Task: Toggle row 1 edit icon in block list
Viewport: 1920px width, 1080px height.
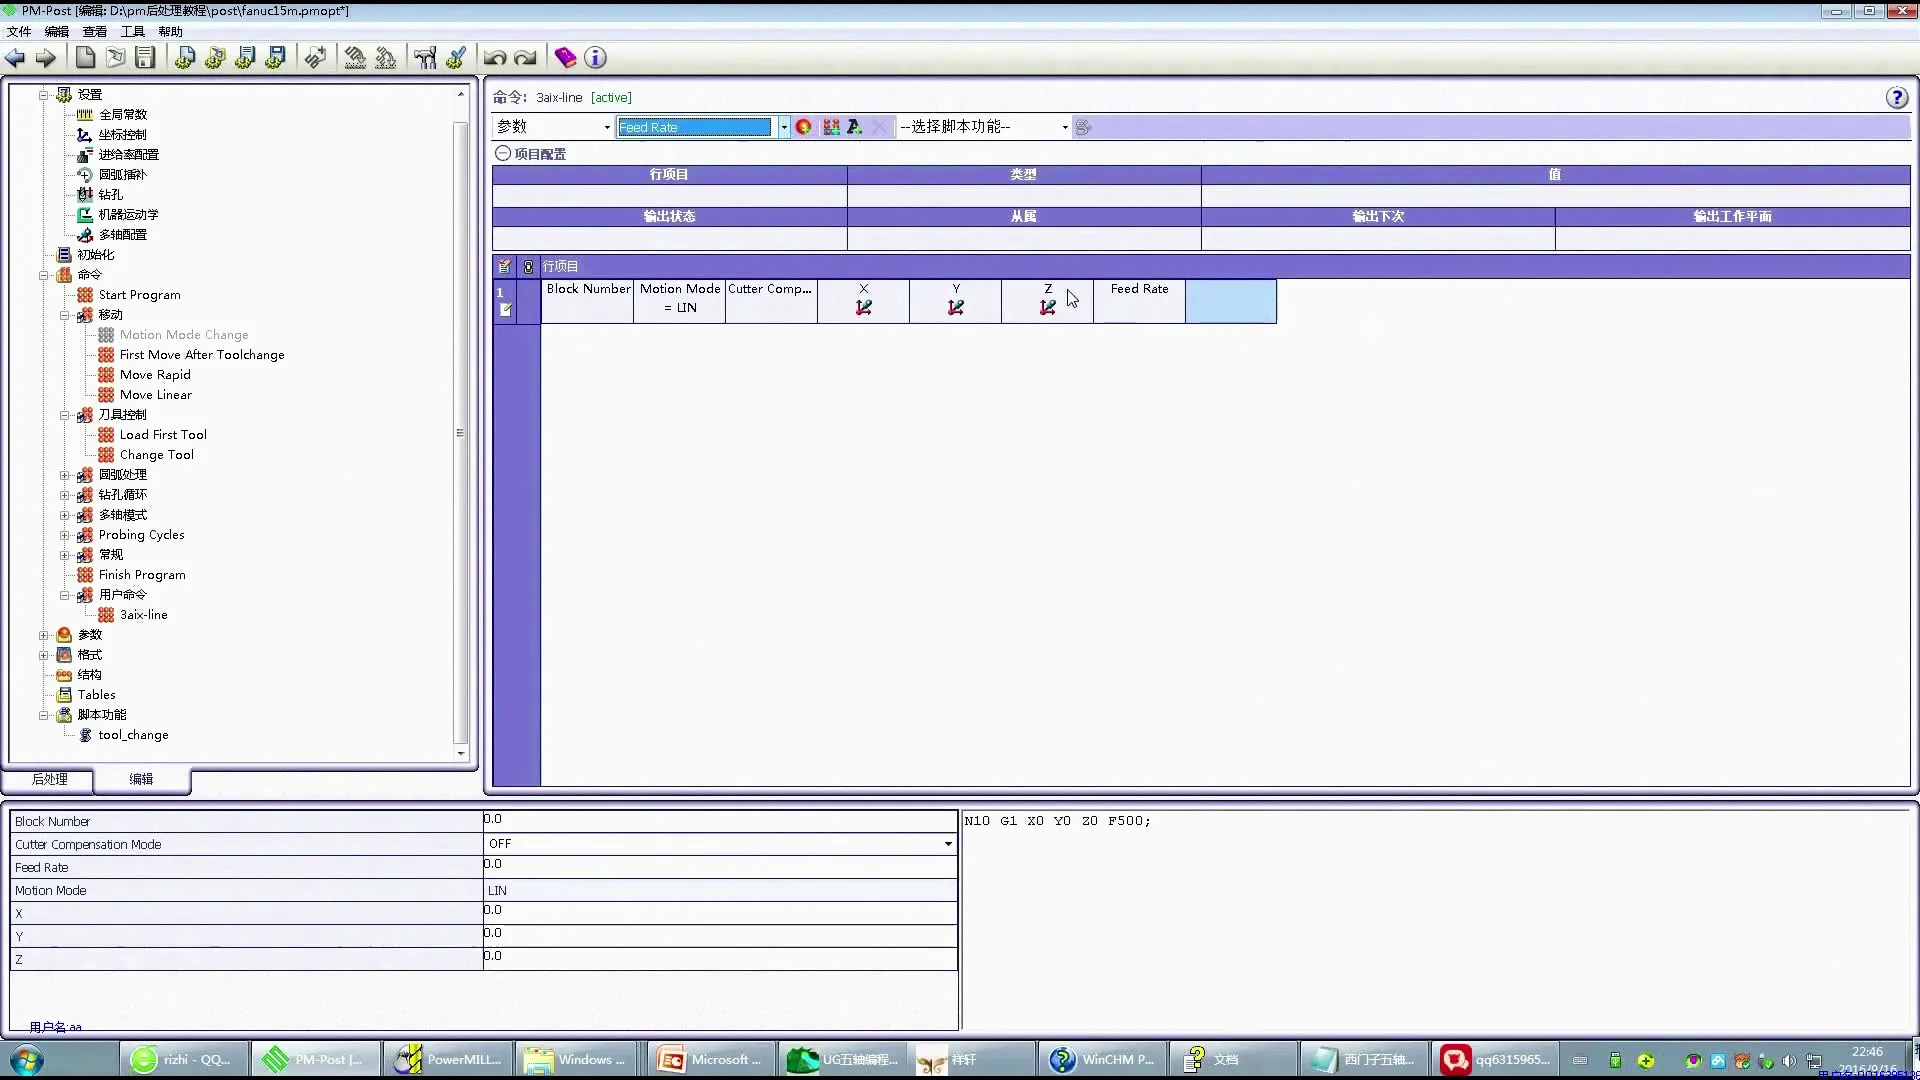Action: (x=506, y=310)
